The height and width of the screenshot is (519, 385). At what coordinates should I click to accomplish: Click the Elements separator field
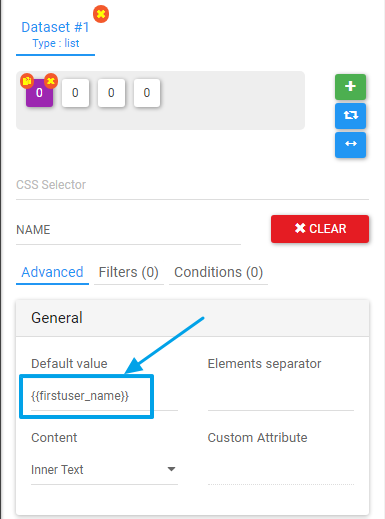click(x=281, y=396)
